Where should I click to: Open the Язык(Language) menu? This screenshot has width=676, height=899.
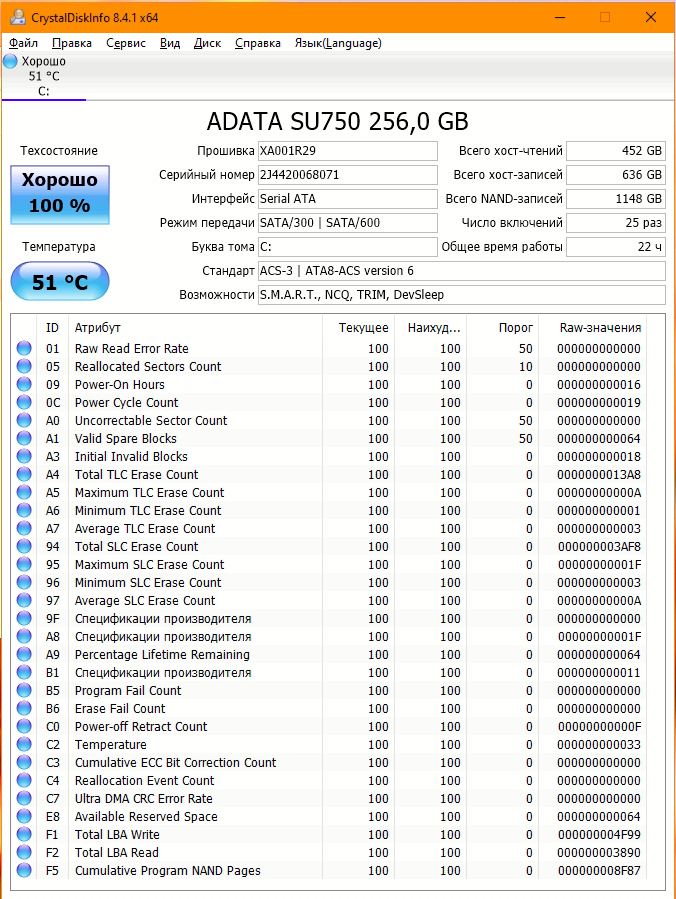(338, 43)
